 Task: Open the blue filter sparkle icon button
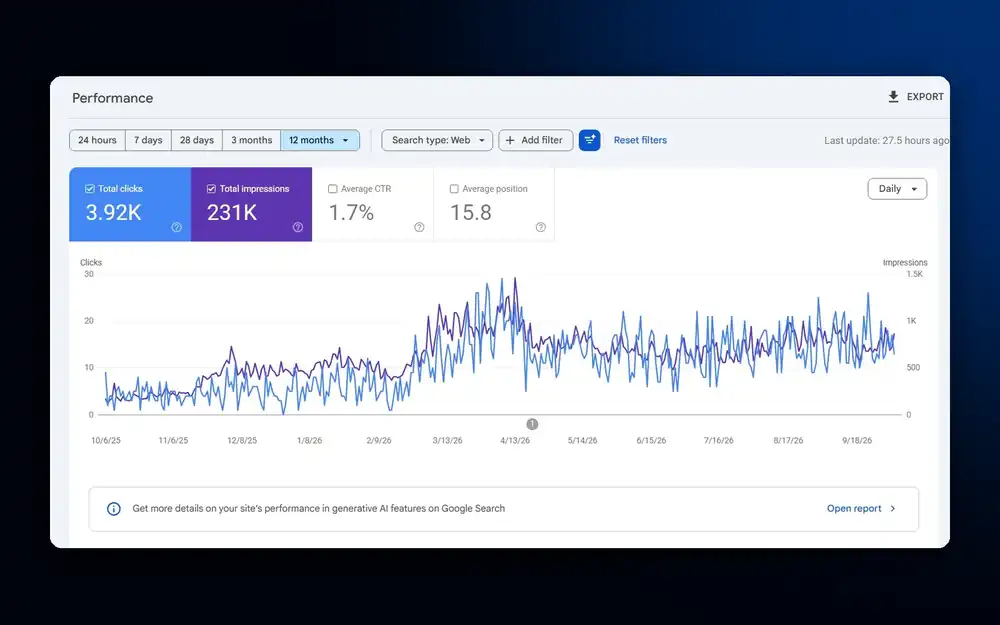[x=589, y=140]
